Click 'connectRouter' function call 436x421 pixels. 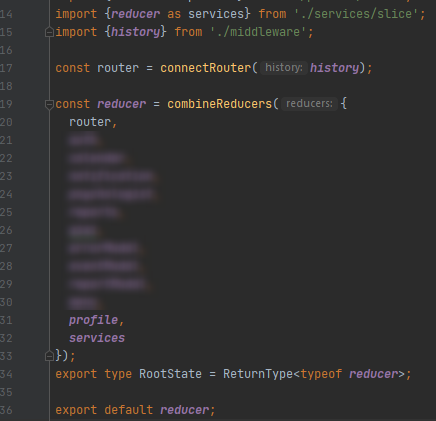pyautogui.click(x=206, y=68)
